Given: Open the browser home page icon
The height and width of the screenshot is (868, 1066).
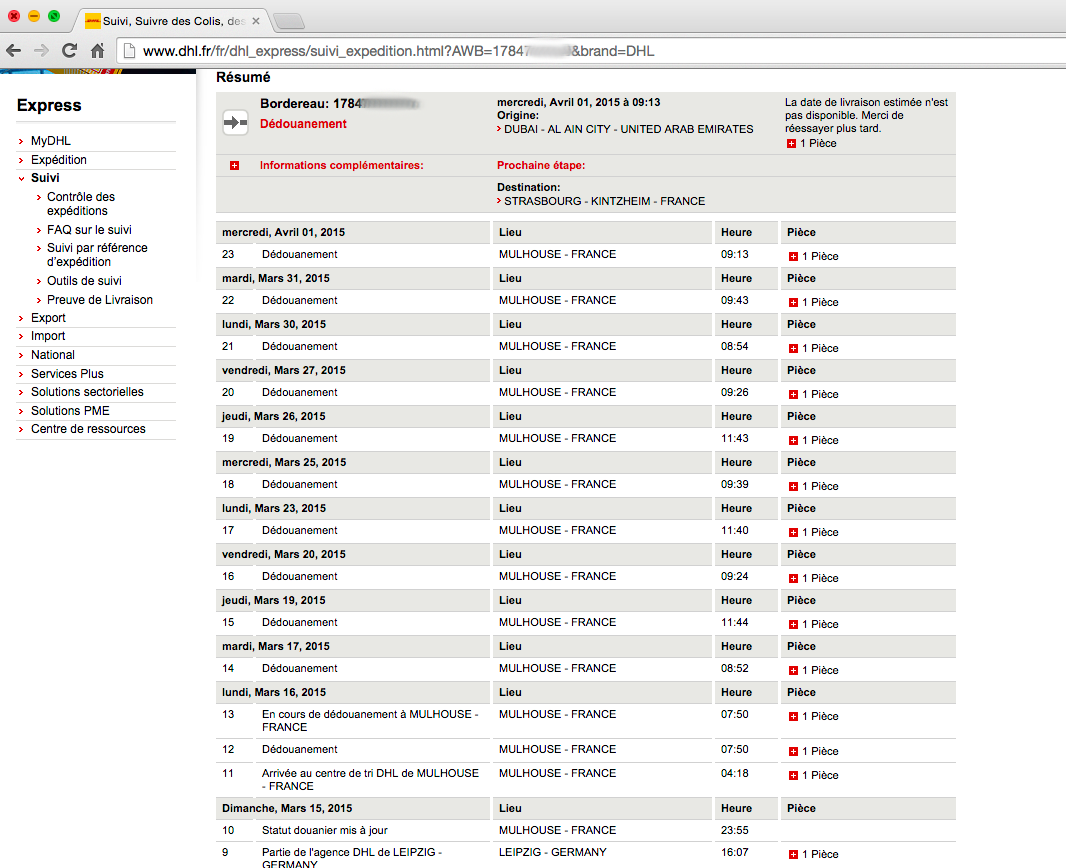Looking at the screenshot, I should pos(97,50).
